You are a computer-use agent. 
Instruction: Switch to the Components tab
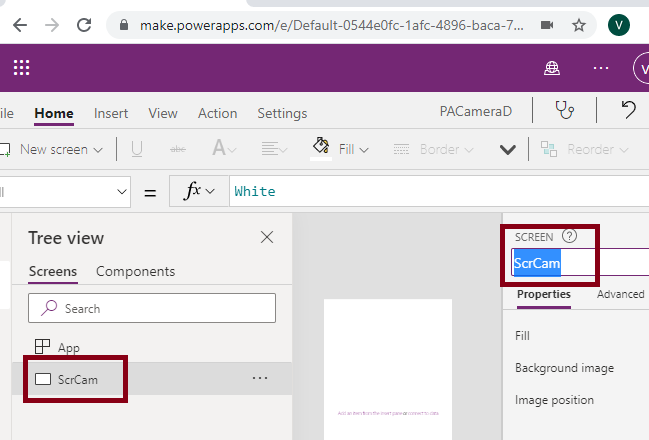click(135, 272)
